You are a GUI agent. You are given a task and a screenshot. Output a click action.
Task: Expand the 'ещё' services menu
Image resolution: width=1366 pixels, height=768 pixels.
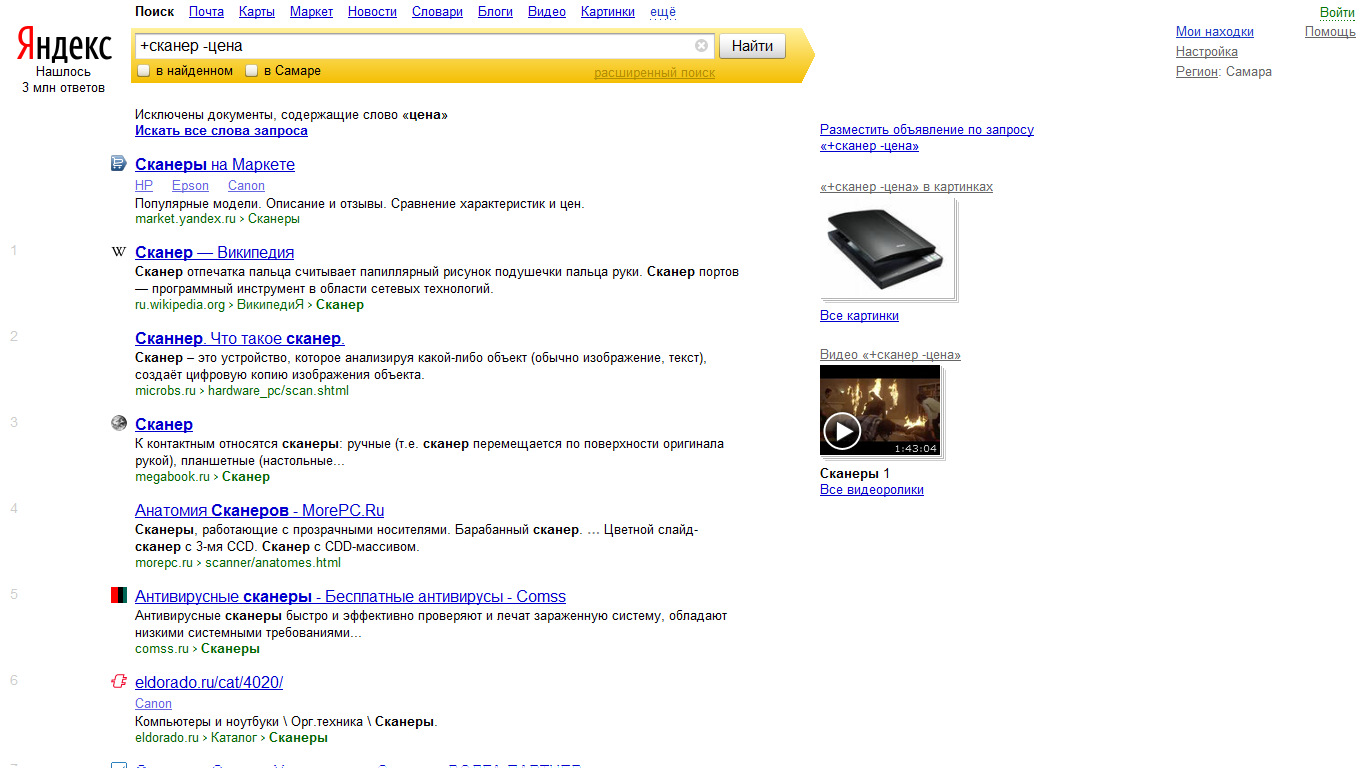click(663, 12)
